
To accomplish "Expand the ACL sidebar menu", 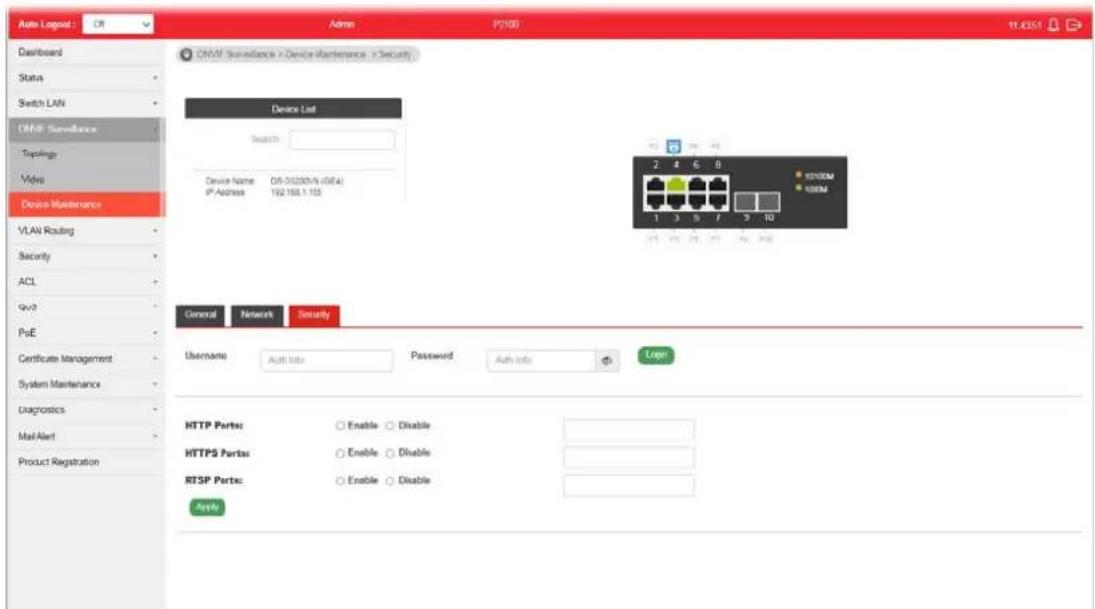I will [87, 281].
